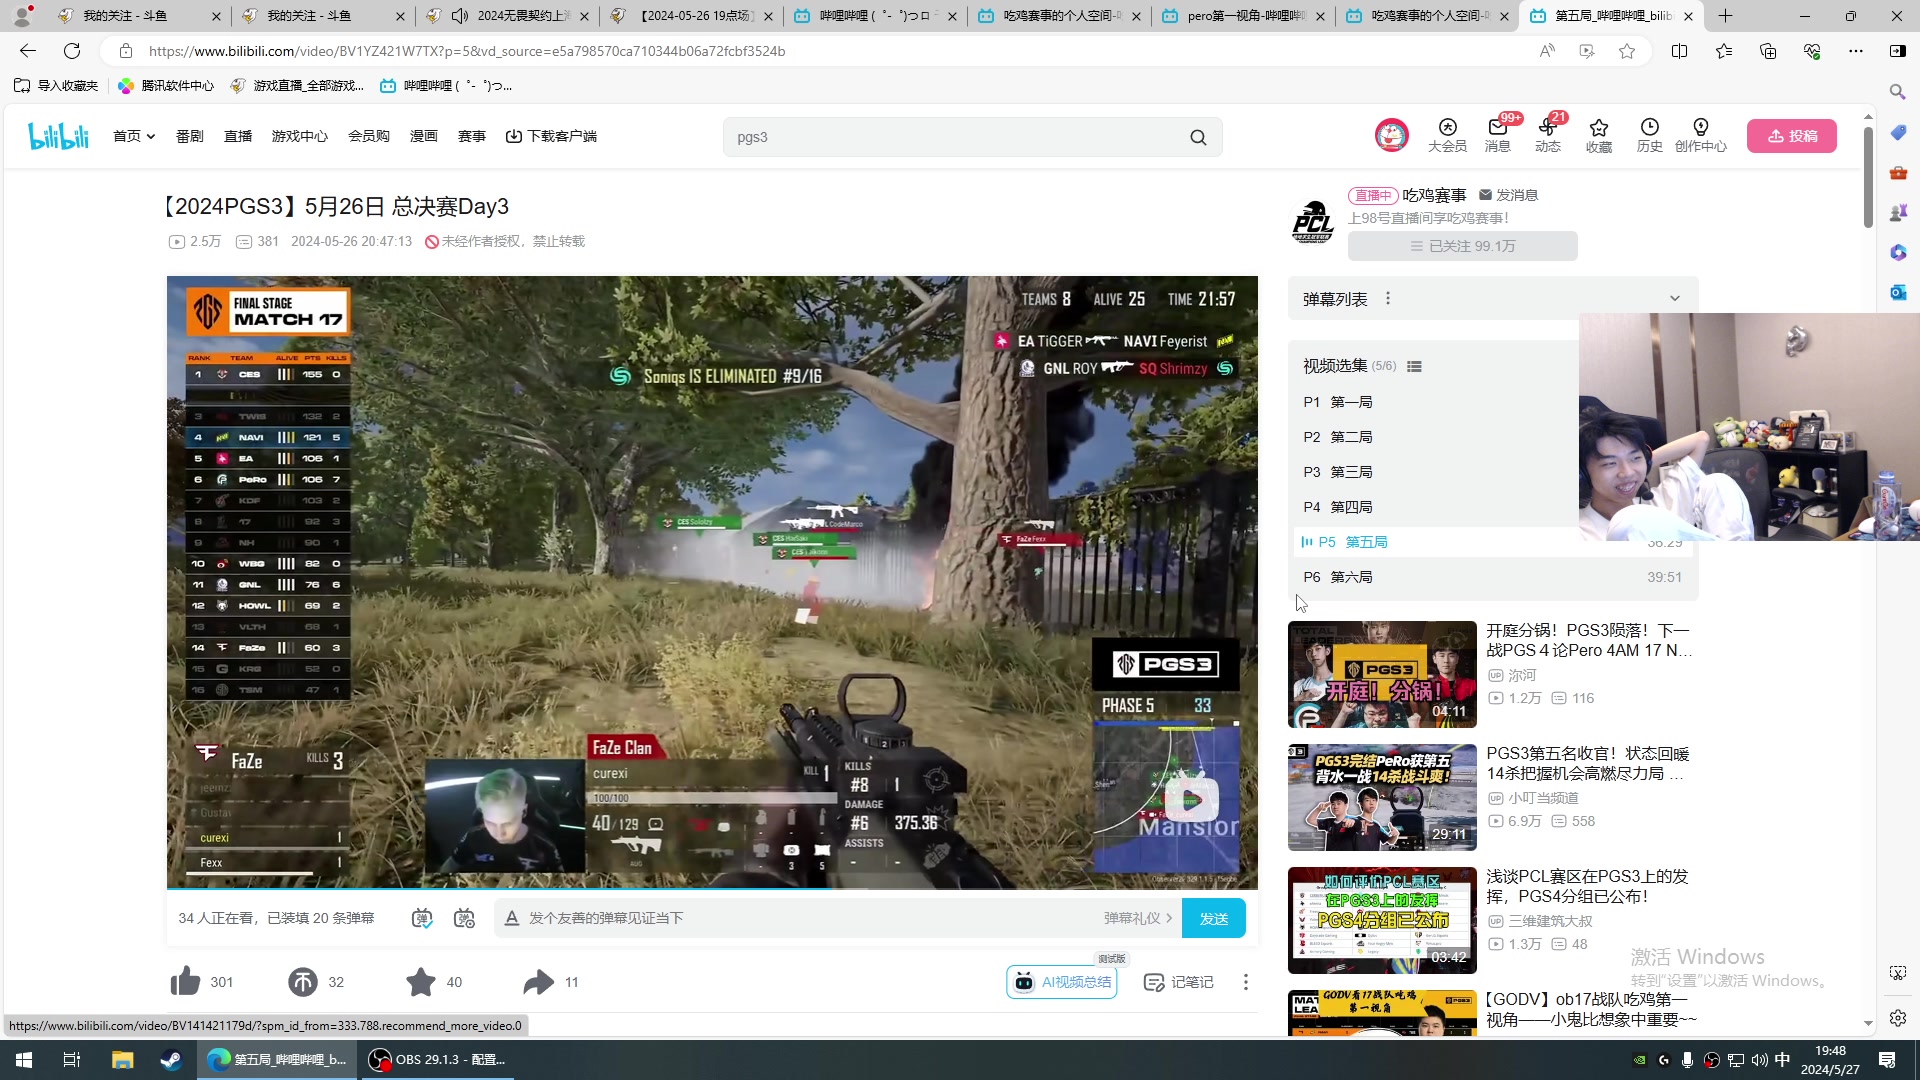Image resolution: width=1920 pixels, height=1080 pixels.
Task: Click the 投稿 upload button
Action: tap(1791, 136)
